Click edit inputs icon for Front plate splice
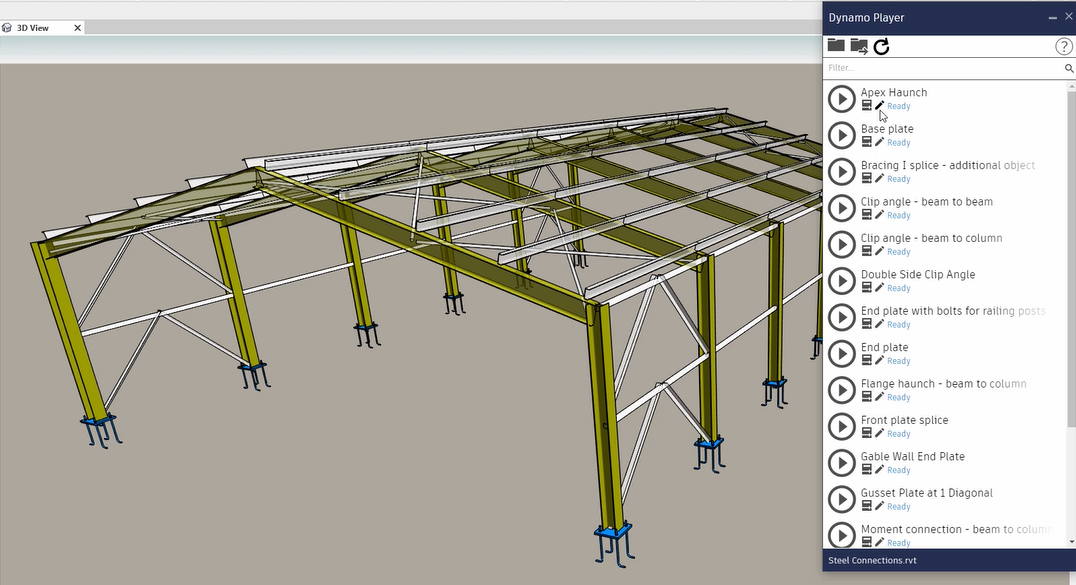The height and width of the screenshot is (585, 1076). [x=867, y=434]
